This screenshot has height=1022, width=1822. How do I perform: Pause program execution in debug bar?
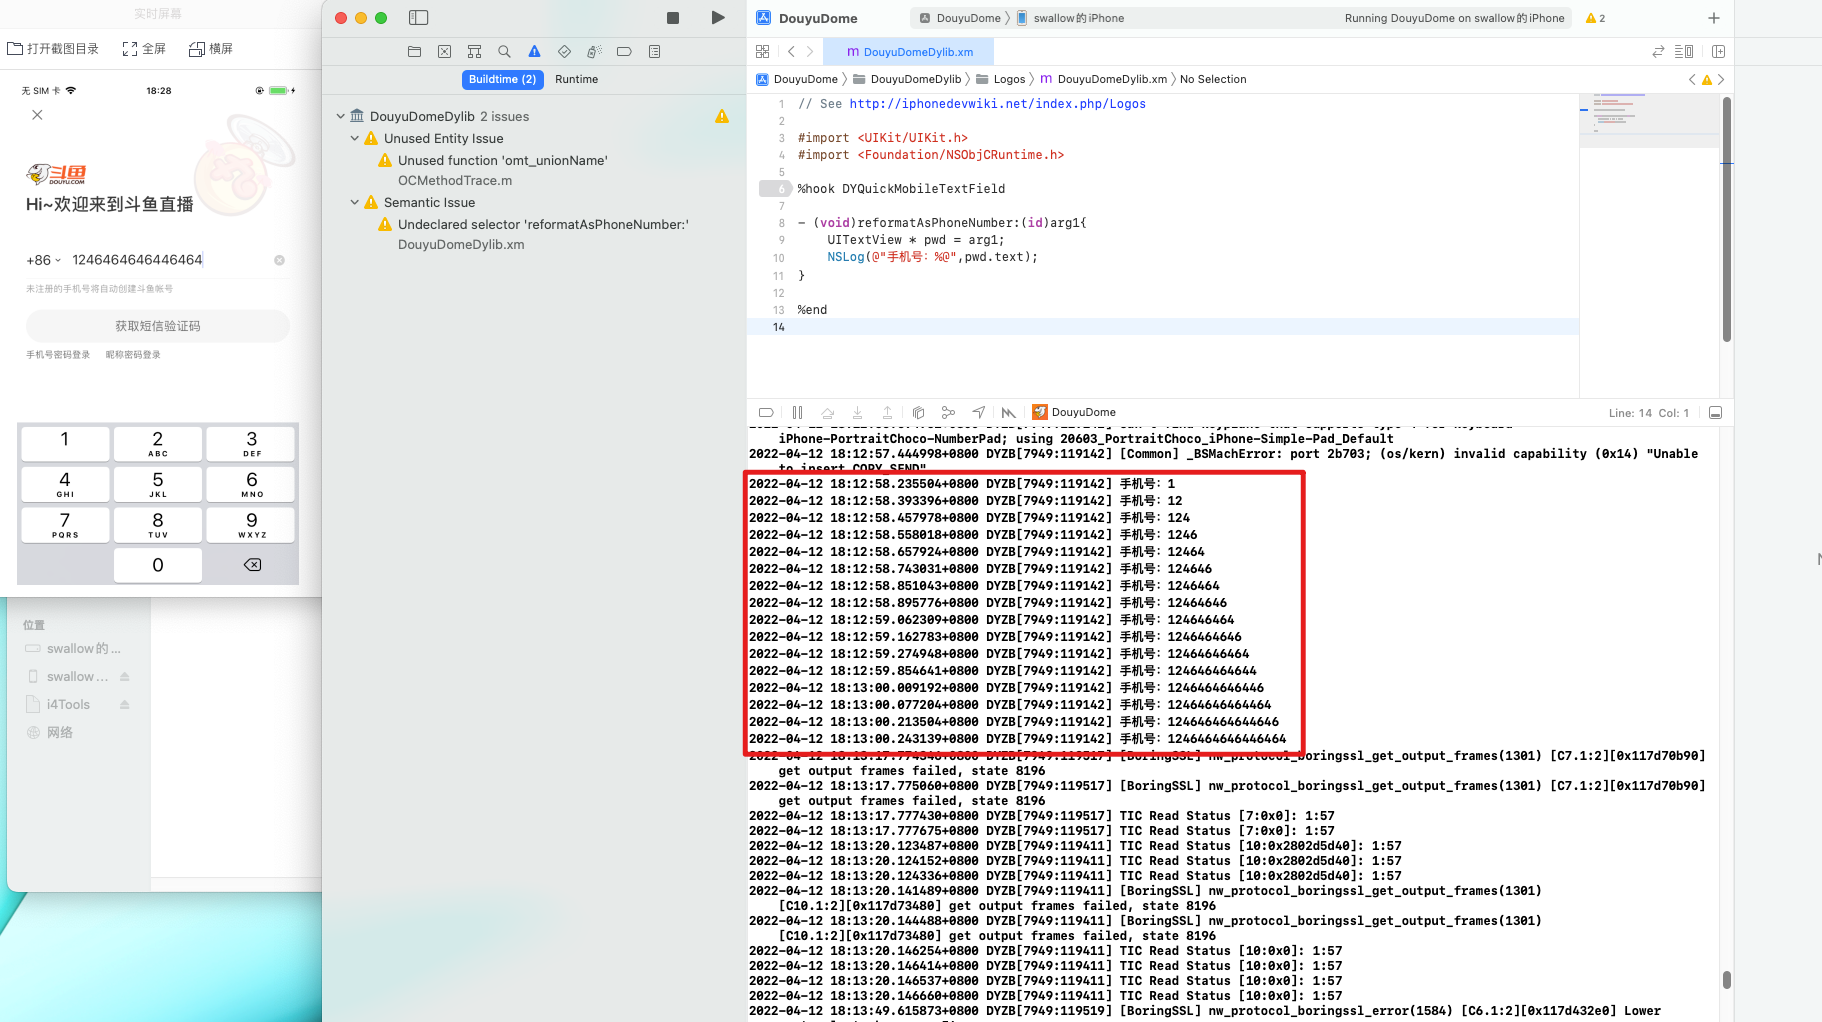[797, 412]
